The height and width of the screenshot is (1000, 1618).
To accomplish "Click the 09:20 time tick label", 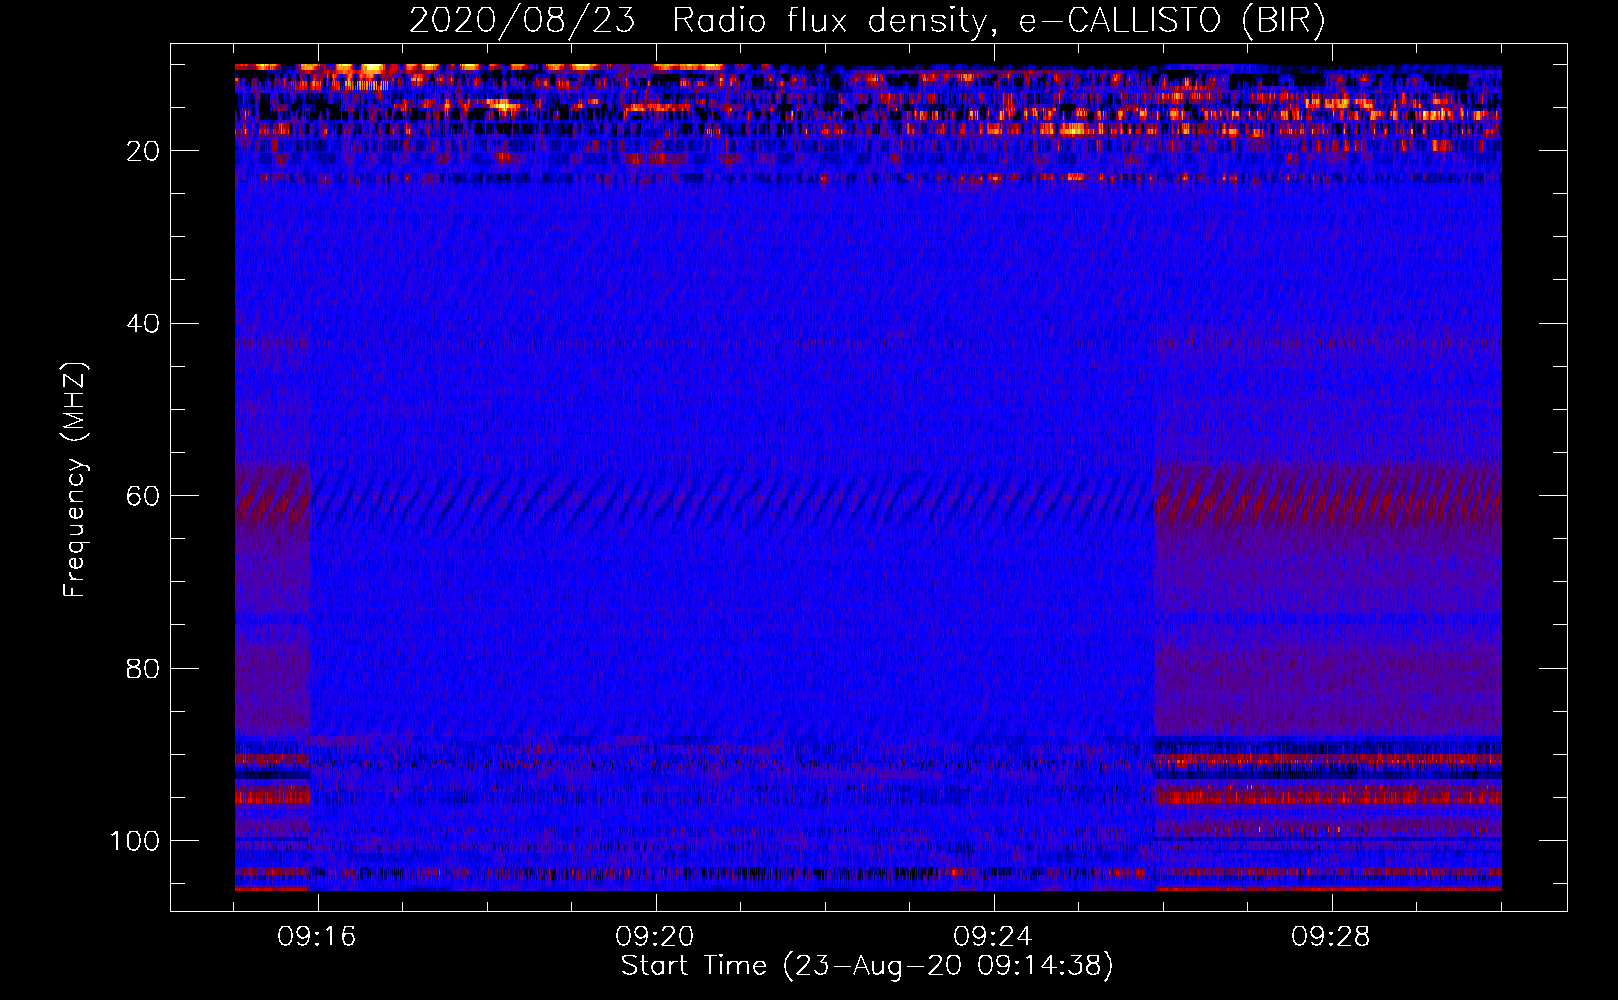I will [655, 937].
